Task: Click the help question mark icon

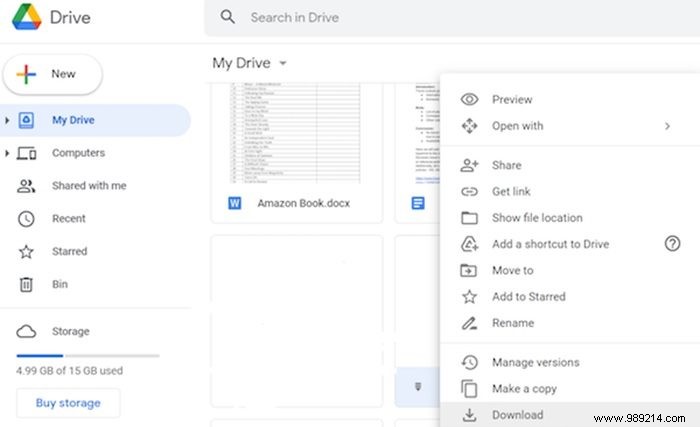Action: [672, 244]
